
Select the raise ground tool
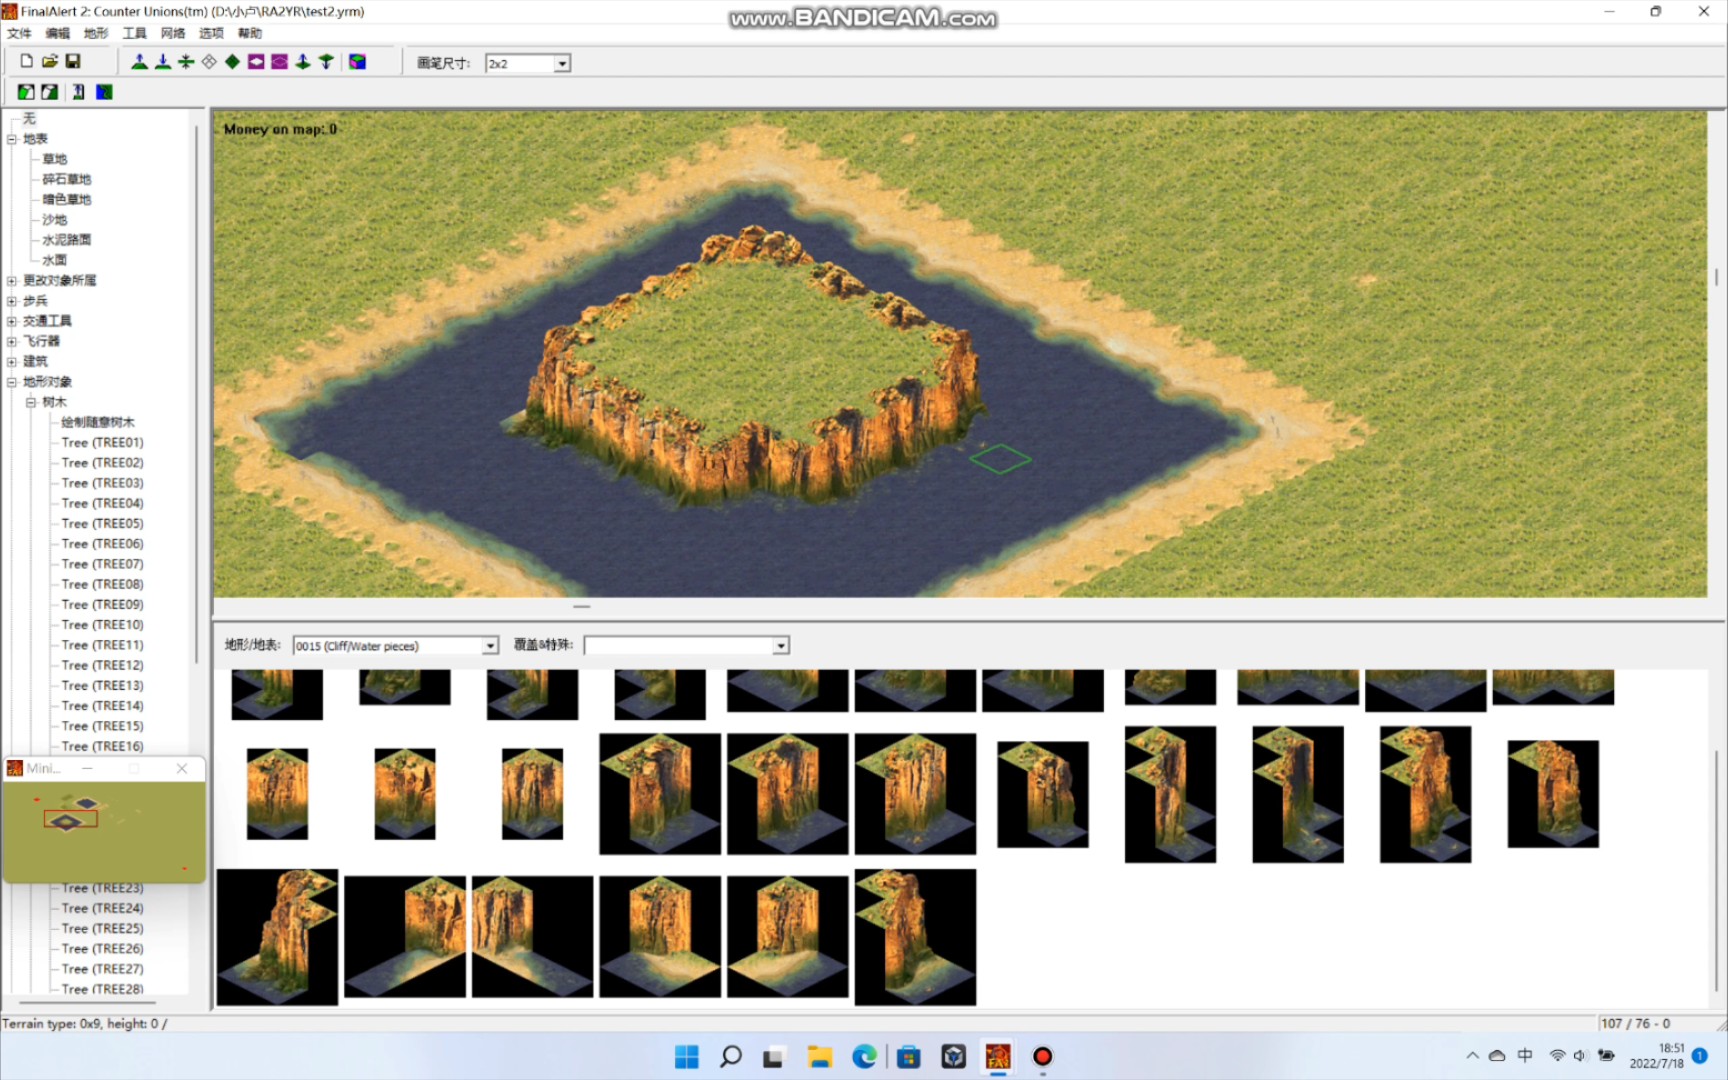tap(140, 62)
